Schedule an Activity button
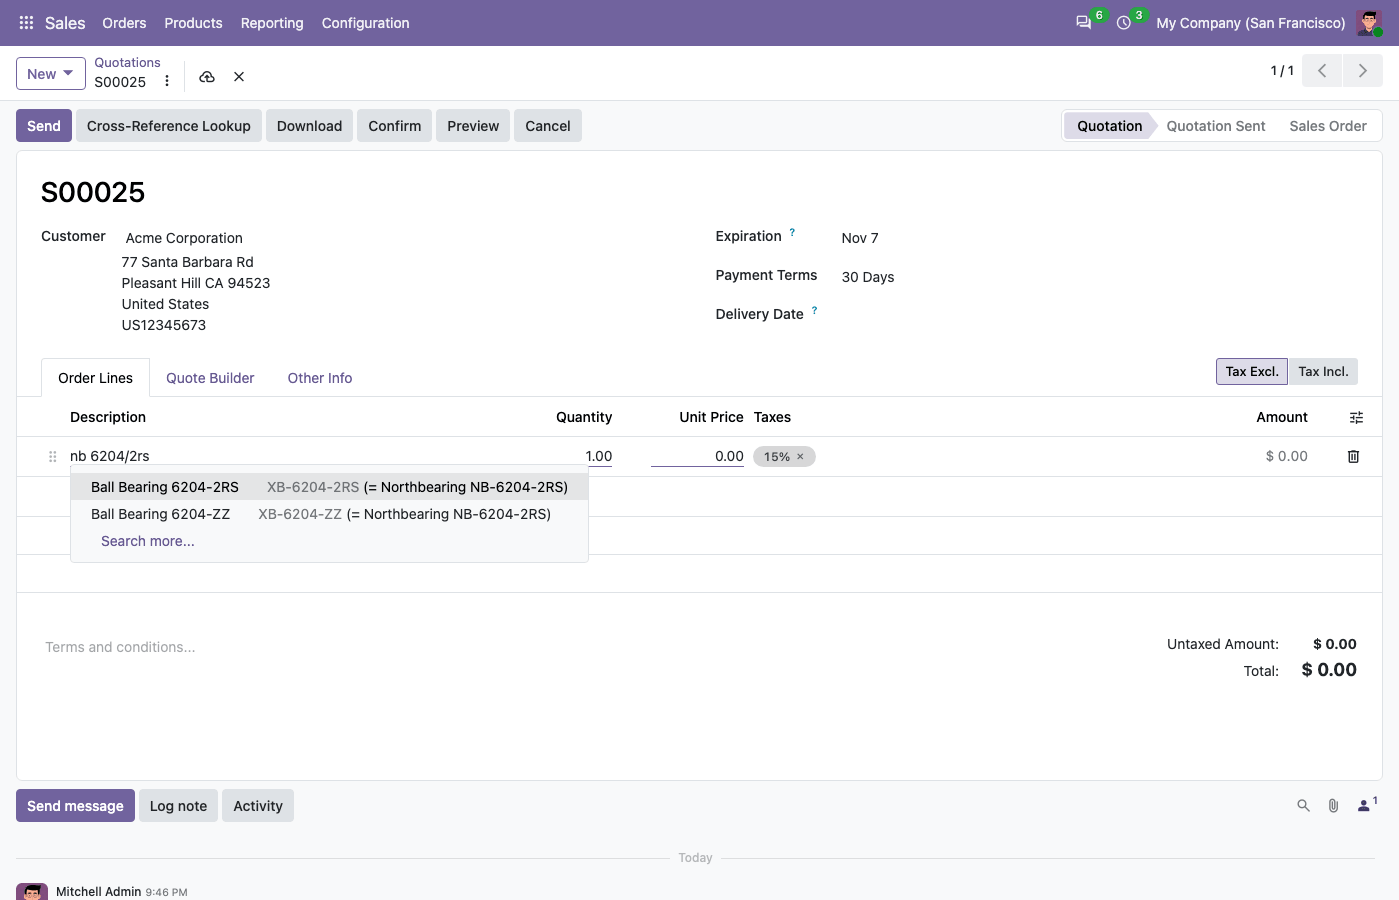The width and height of the screenshot is (1399, 900). (x=258, y=806)
